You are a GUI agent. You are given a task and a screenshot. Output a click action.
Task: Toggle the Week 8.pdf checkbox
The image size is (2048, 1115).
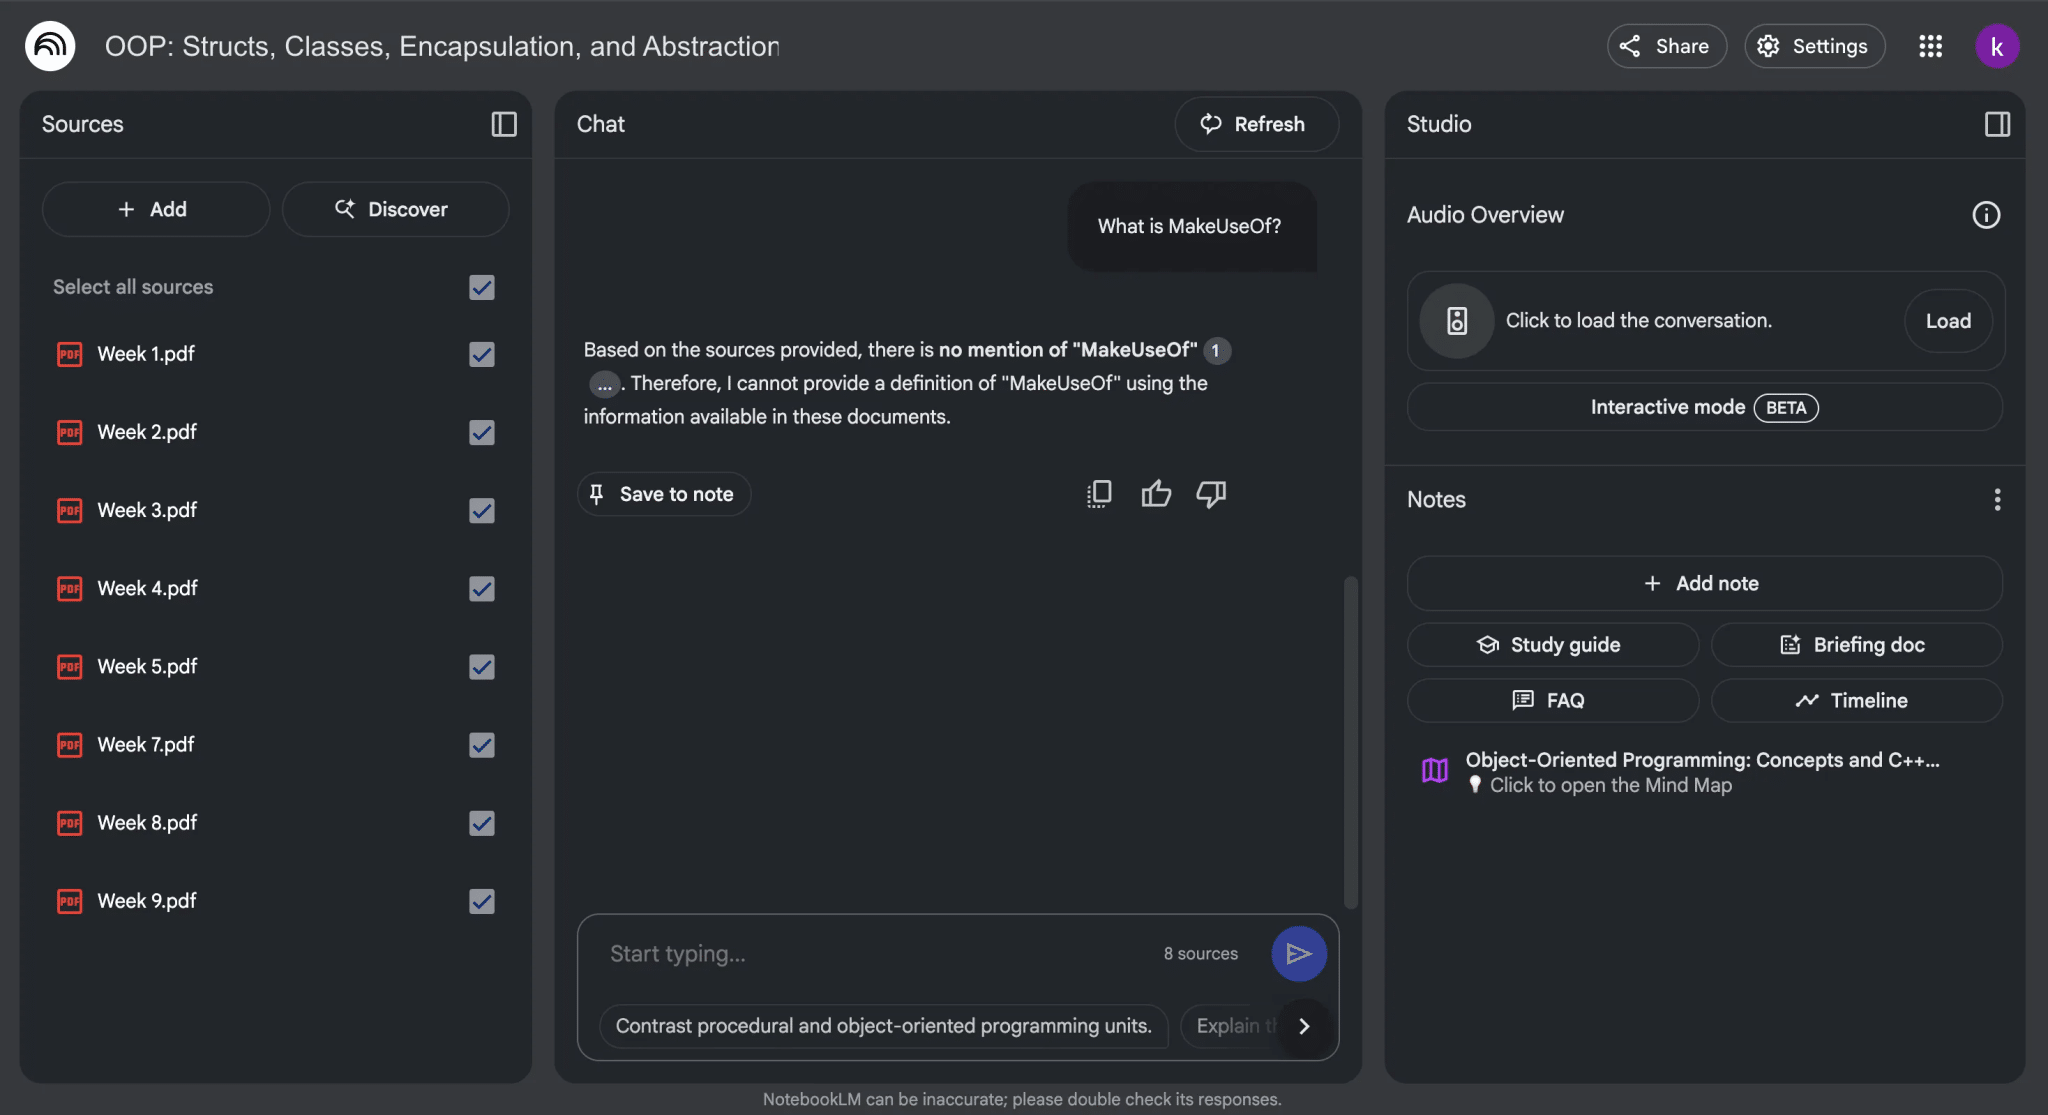[482, 823]
